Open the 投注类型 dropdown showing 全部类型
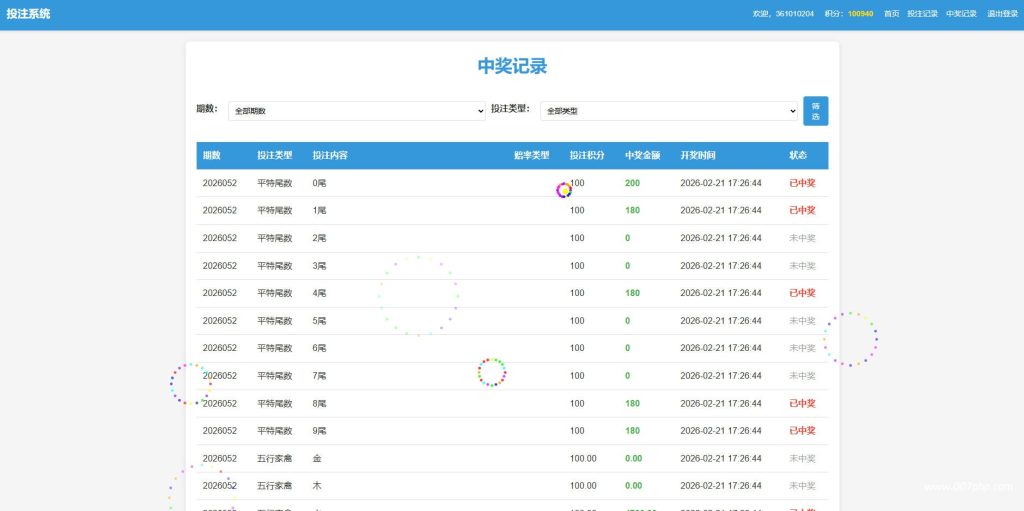The width and height of the screenshot is (1024, 511). tap(669, 111)
